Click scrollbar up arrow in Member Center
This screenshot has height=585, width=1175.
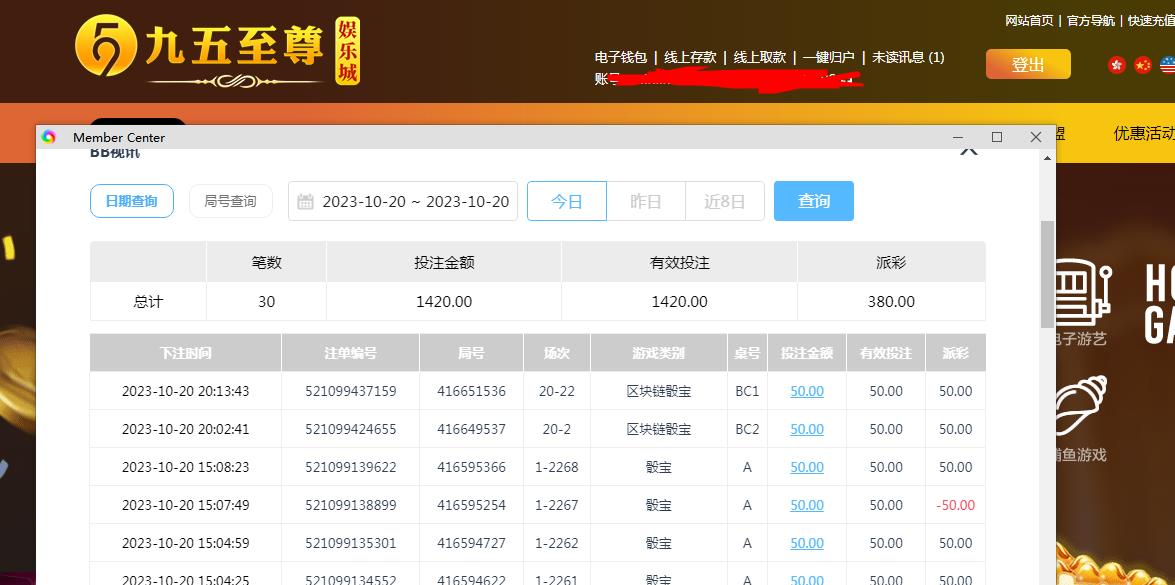pos(1048,158)
